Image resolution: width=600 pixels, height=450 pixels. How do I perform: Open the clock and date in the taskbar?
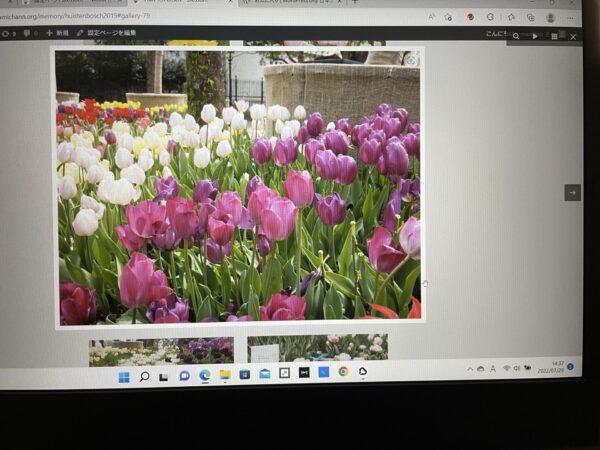click(551, 367)
